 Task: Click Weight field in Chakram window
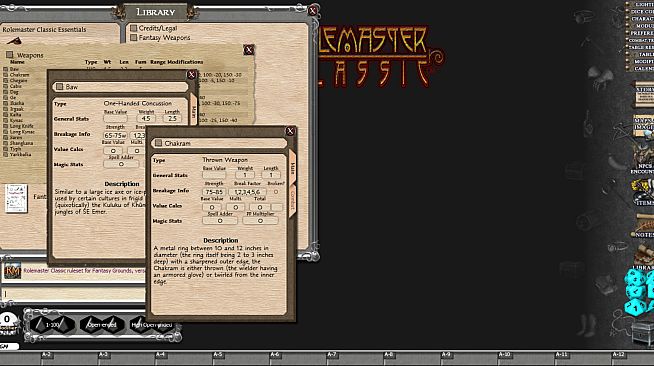coord(245,175)
